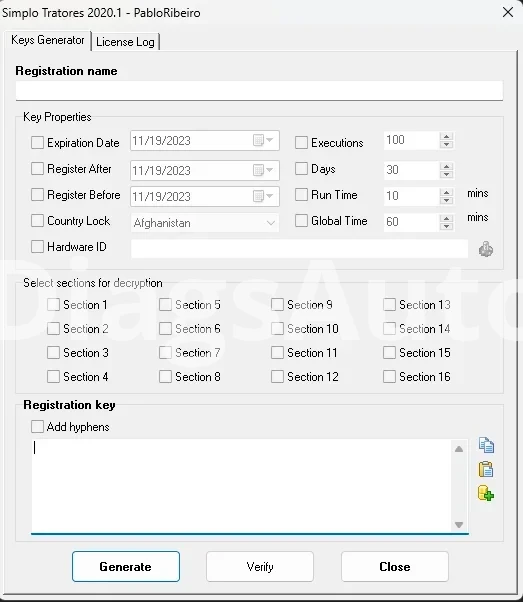Click the Executions value field showing 100
The height and width of the screenshot is (602, 523).
tap(411, 140)
